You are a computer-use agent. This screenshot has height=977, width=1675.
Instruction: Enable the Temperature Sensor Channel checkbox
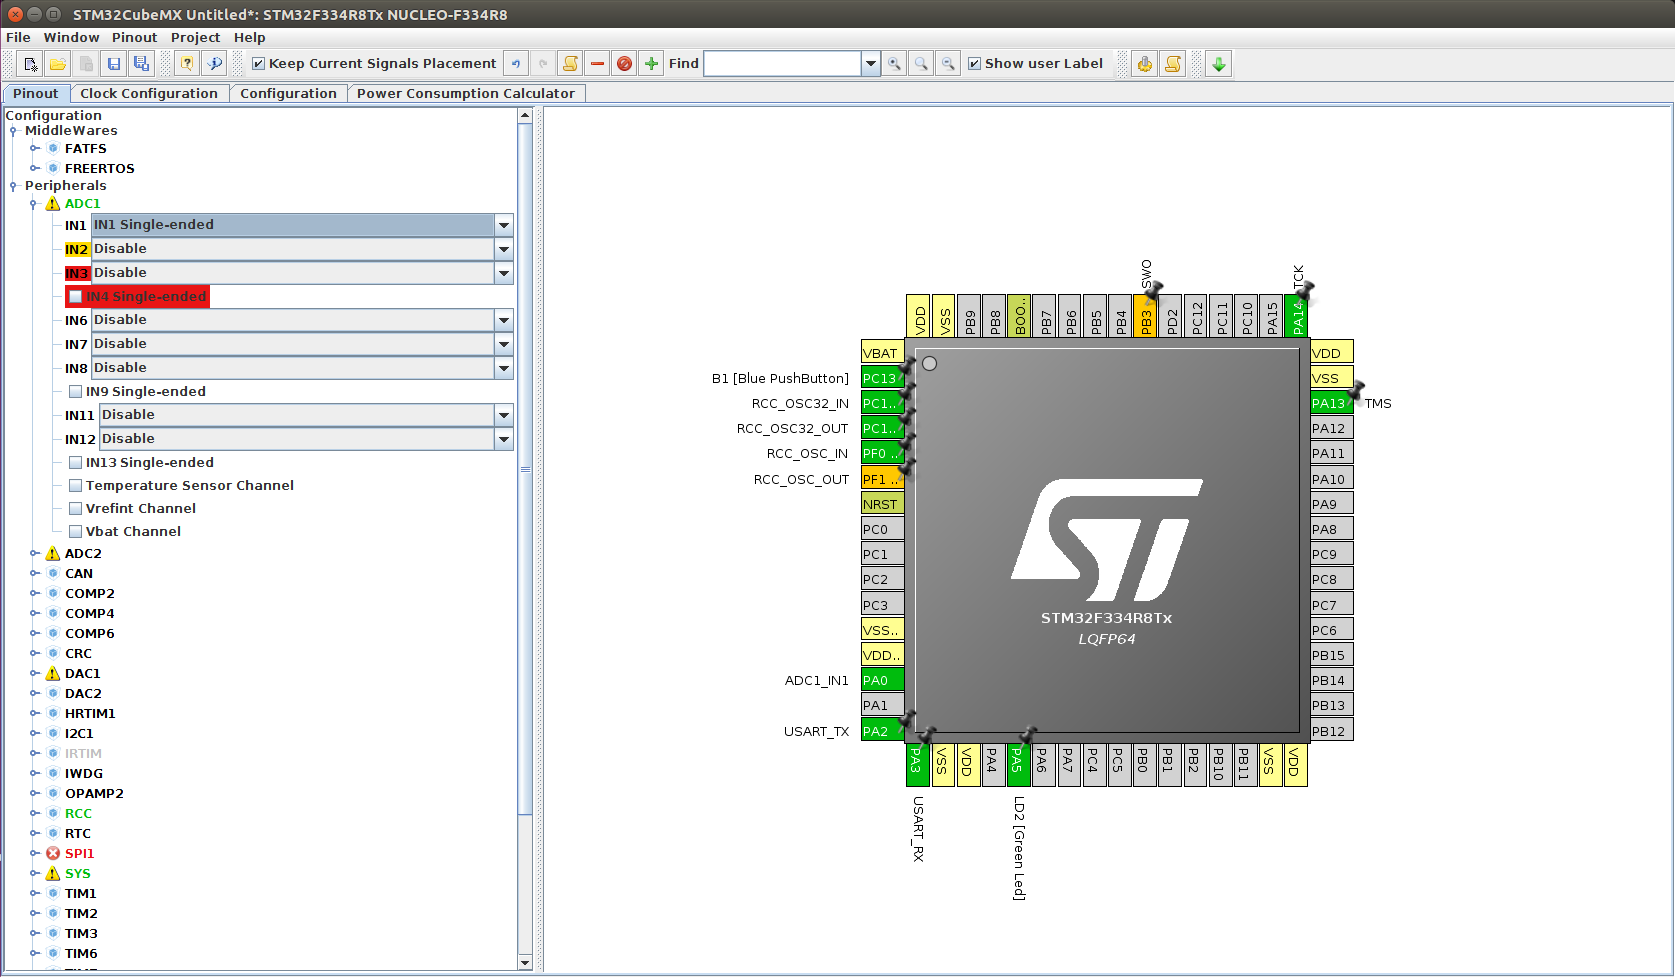76,485
